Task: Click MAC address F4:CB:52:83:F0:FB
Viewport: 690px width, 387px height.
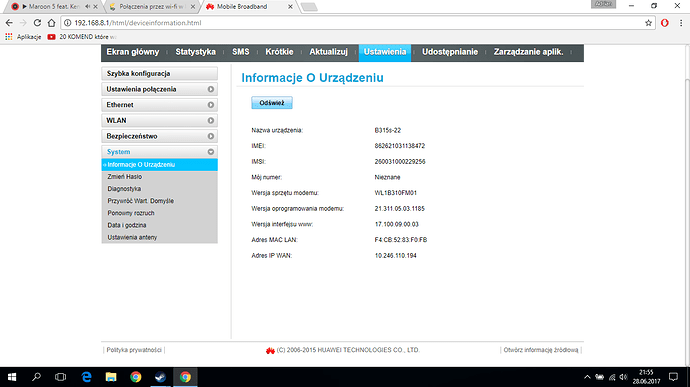Action: 400,240
